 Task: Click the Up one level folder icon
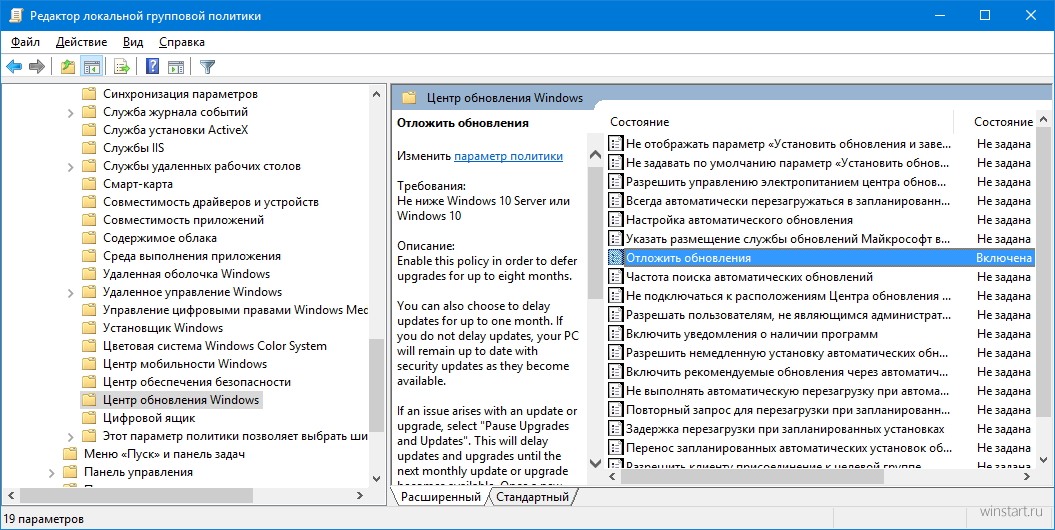pyautogui.click(x=68, y=67)
